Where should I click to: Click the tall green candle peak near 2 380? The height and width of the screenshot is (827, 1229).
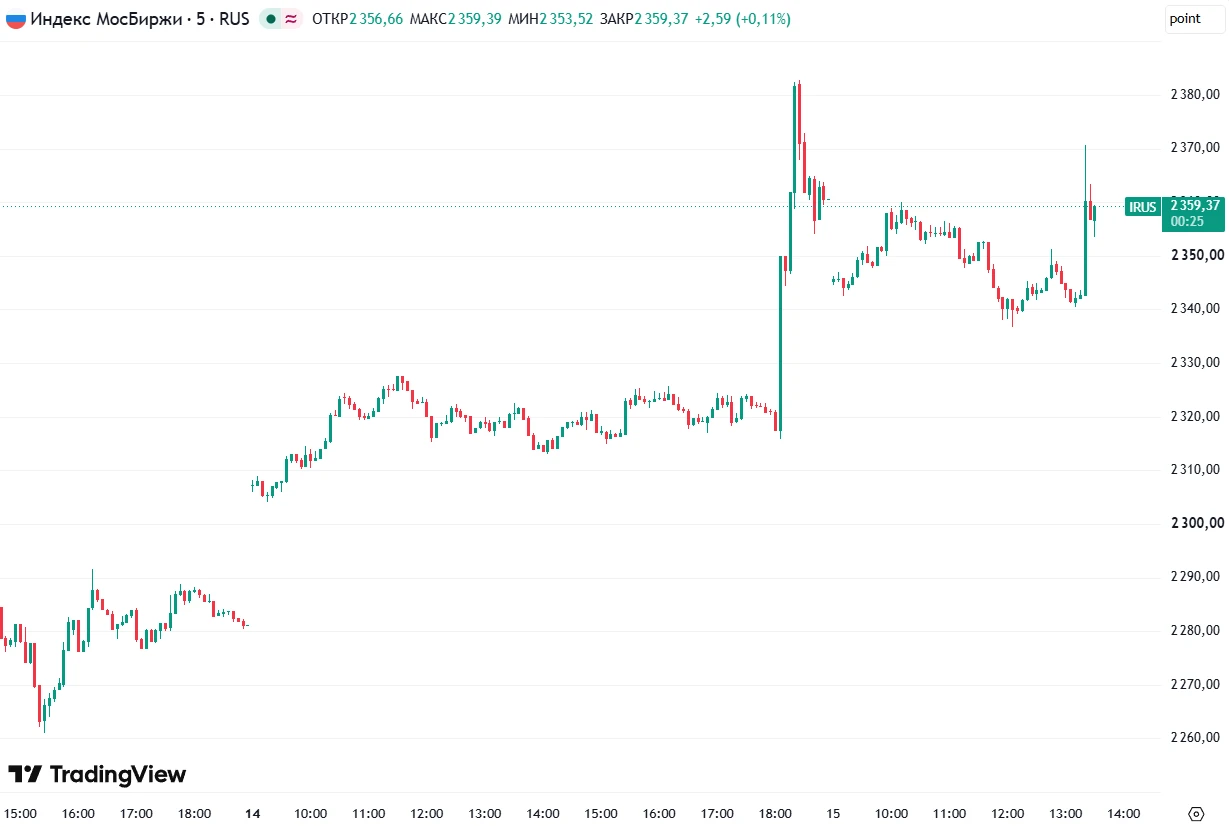(796, 87)
